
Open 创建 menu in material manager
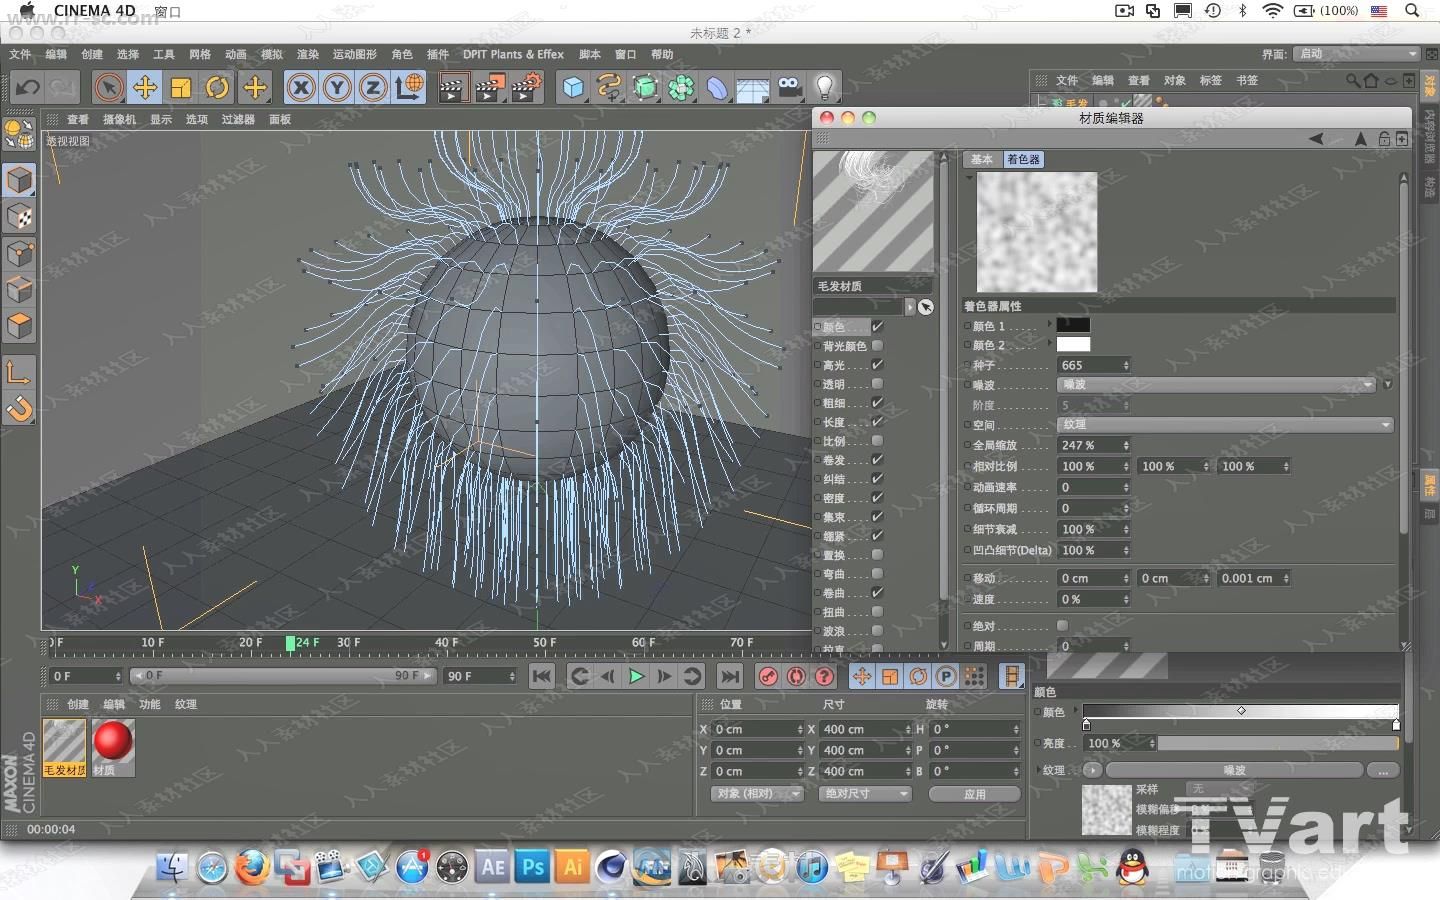coord(78,705)
